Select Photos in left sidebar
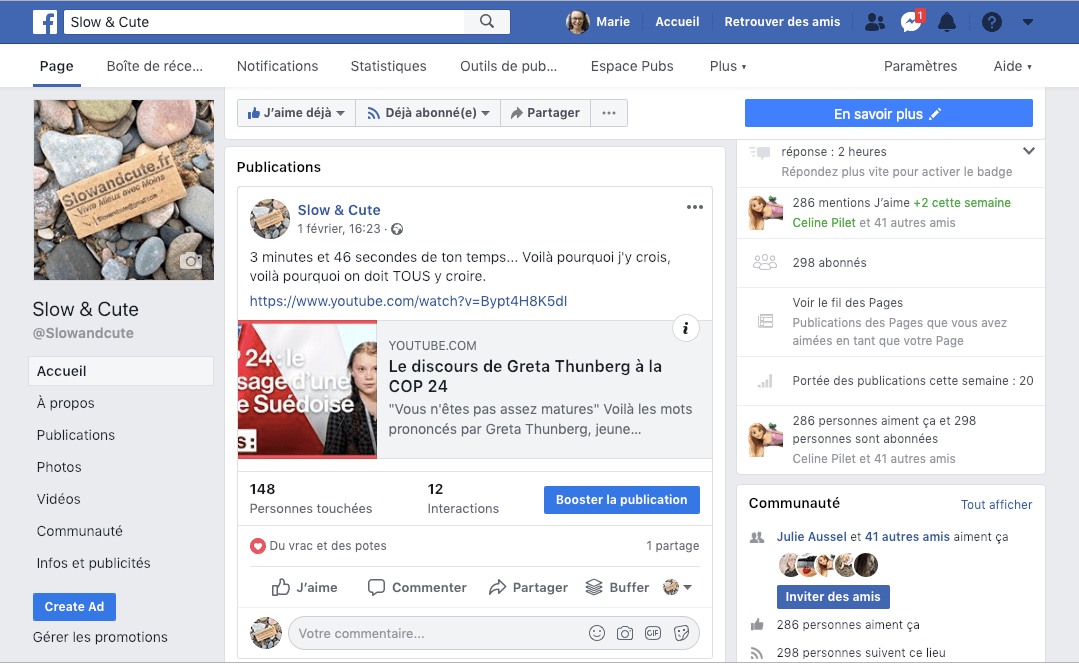Viewport: 1079px width, 664px height. pos(59,467)
